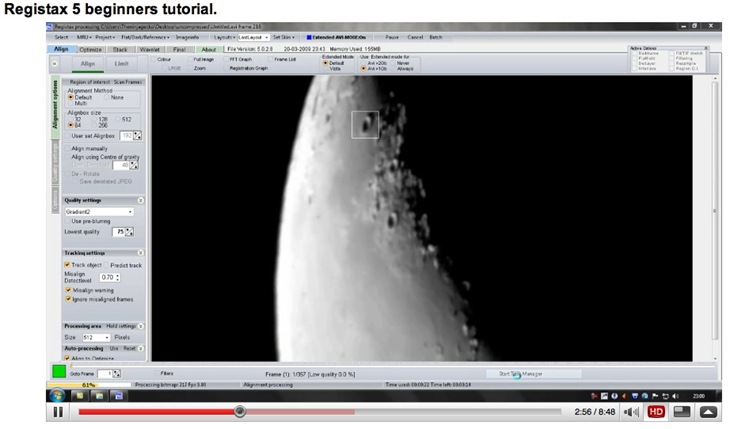The image size is (730, 429).
Task: Enable the Registration Graph checkbox
Action: [x=226, y=68]
